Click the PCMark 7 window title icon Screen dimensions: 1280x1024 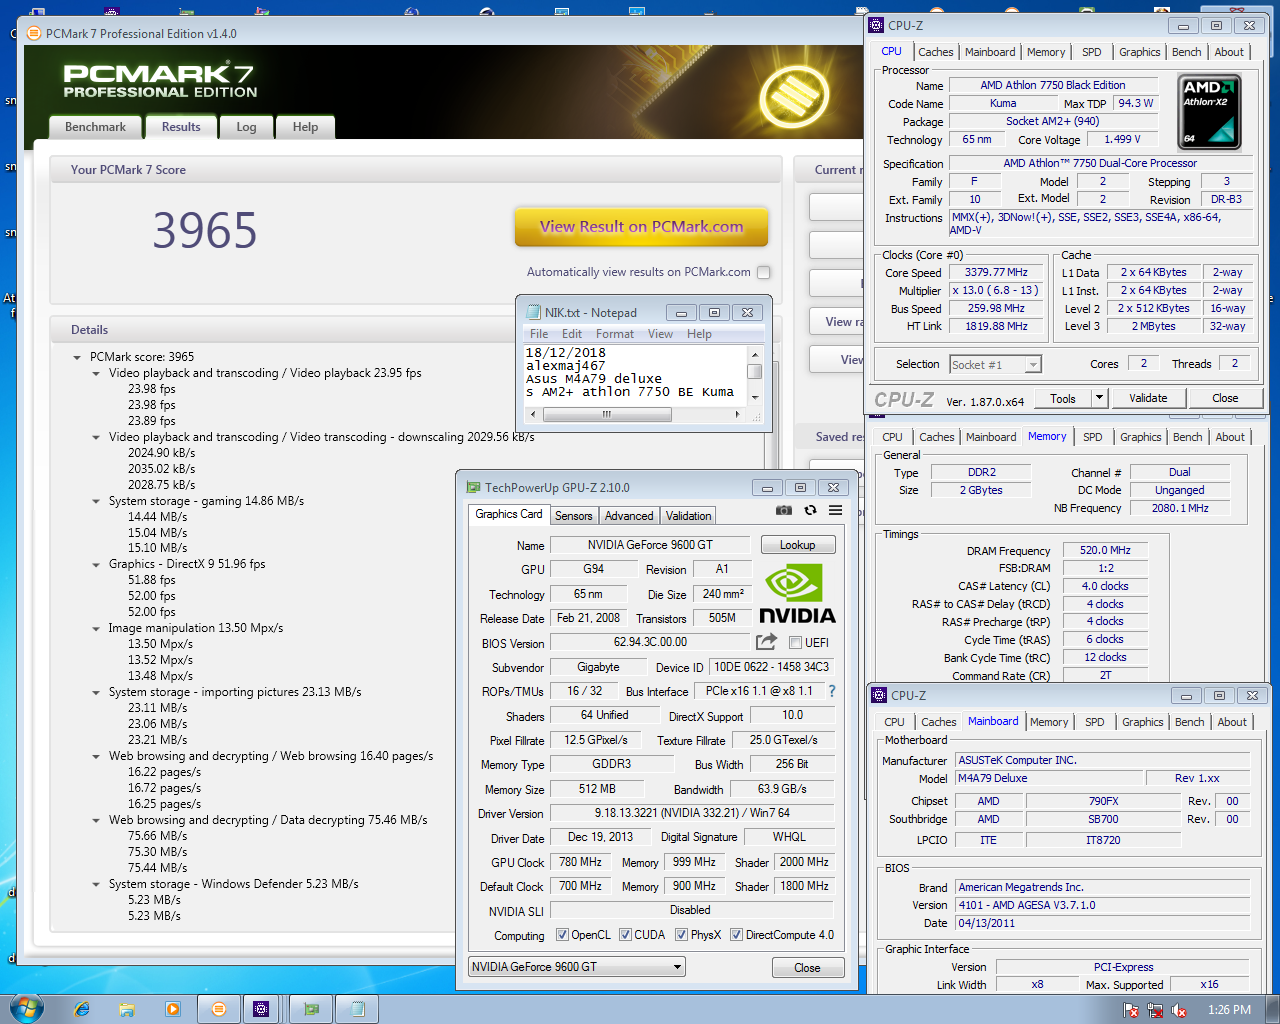coord(34,33)
